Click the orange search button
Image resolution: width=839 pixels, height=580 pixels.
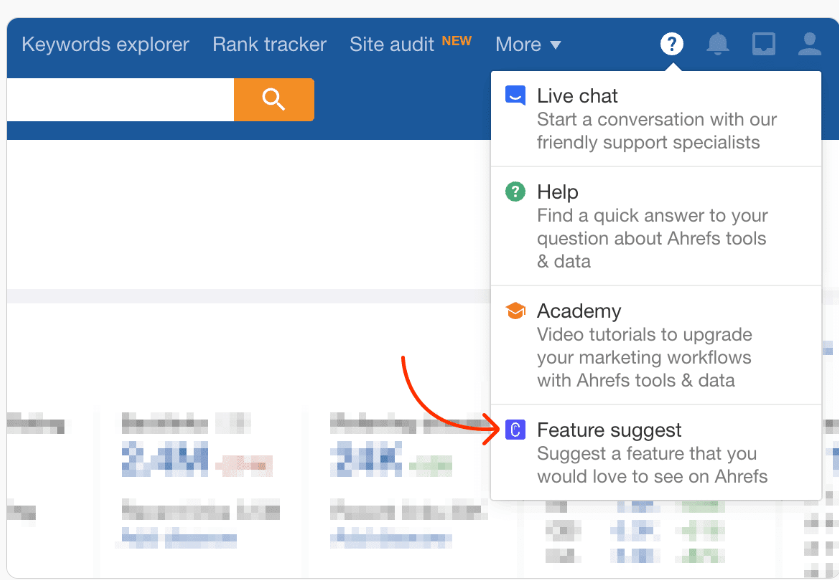(x=274, y=100)
